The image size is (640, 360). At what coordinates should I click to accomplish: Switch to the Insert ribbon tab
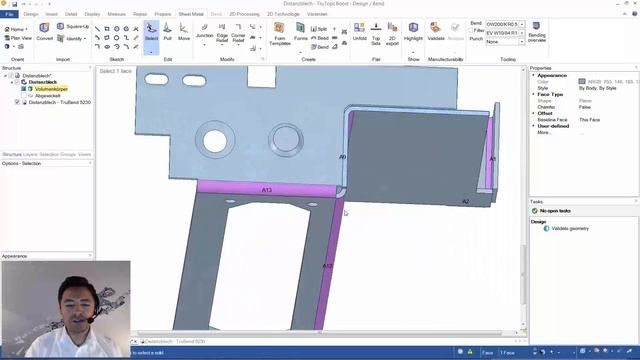point(51,14)
